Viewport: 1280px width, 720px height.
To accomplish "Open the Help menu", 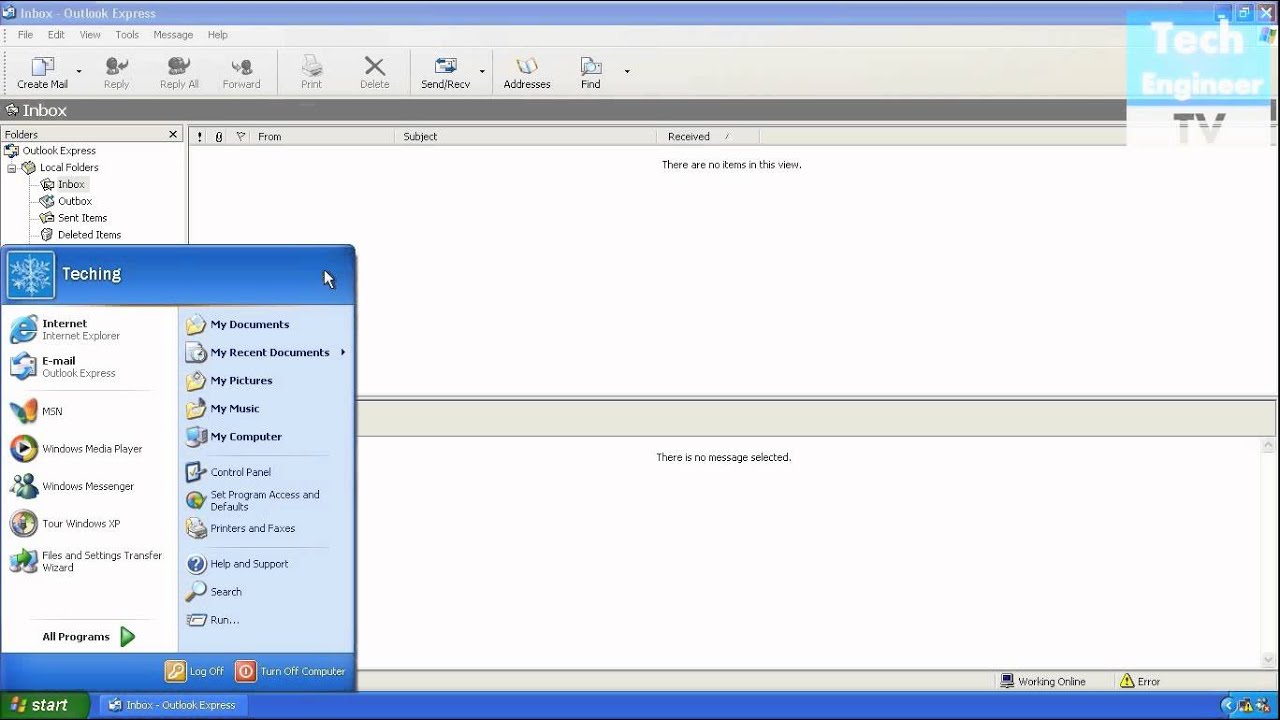I will pos(218,35).
